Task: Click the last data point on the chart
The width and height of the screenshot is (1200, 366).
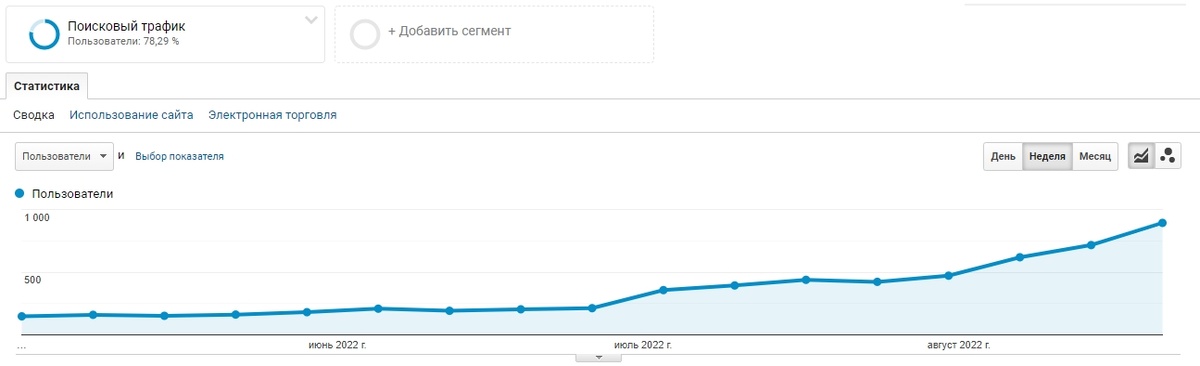Action: tap(1162, 223)
